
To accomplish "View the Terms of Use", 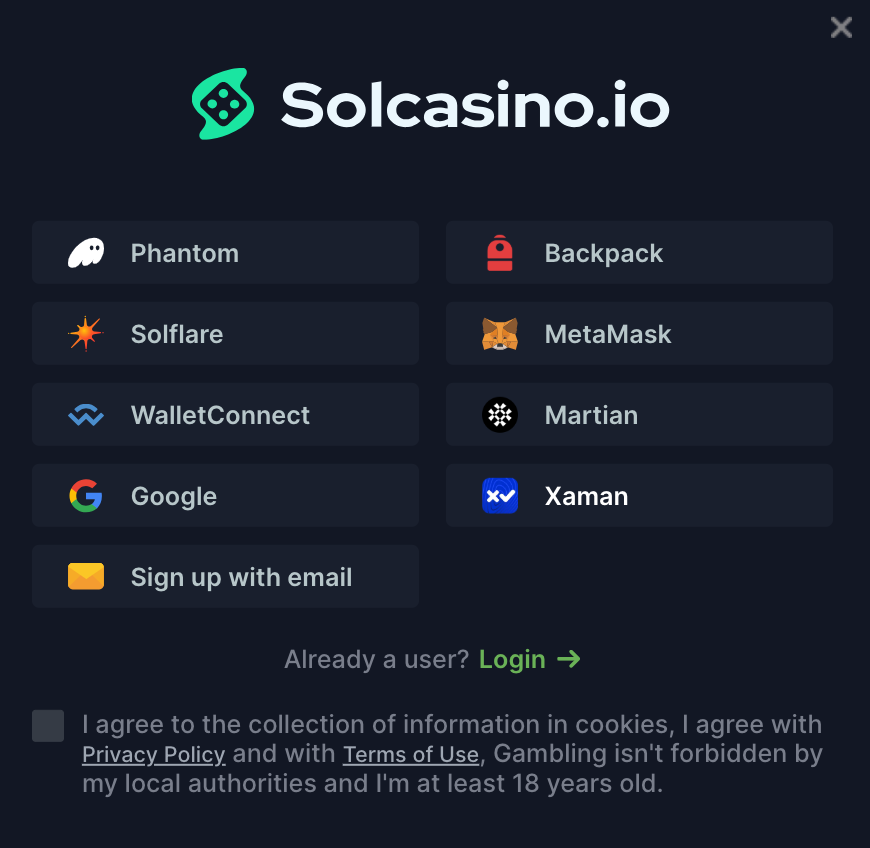I will pyautogui.click(x=411, y=754).
